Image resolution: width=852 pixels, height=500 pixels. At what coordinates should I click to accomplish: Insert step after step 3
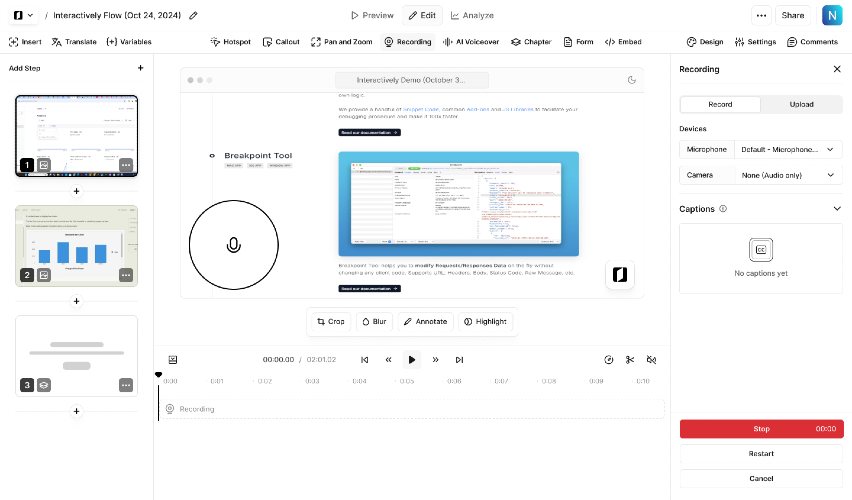pos(77,411)
